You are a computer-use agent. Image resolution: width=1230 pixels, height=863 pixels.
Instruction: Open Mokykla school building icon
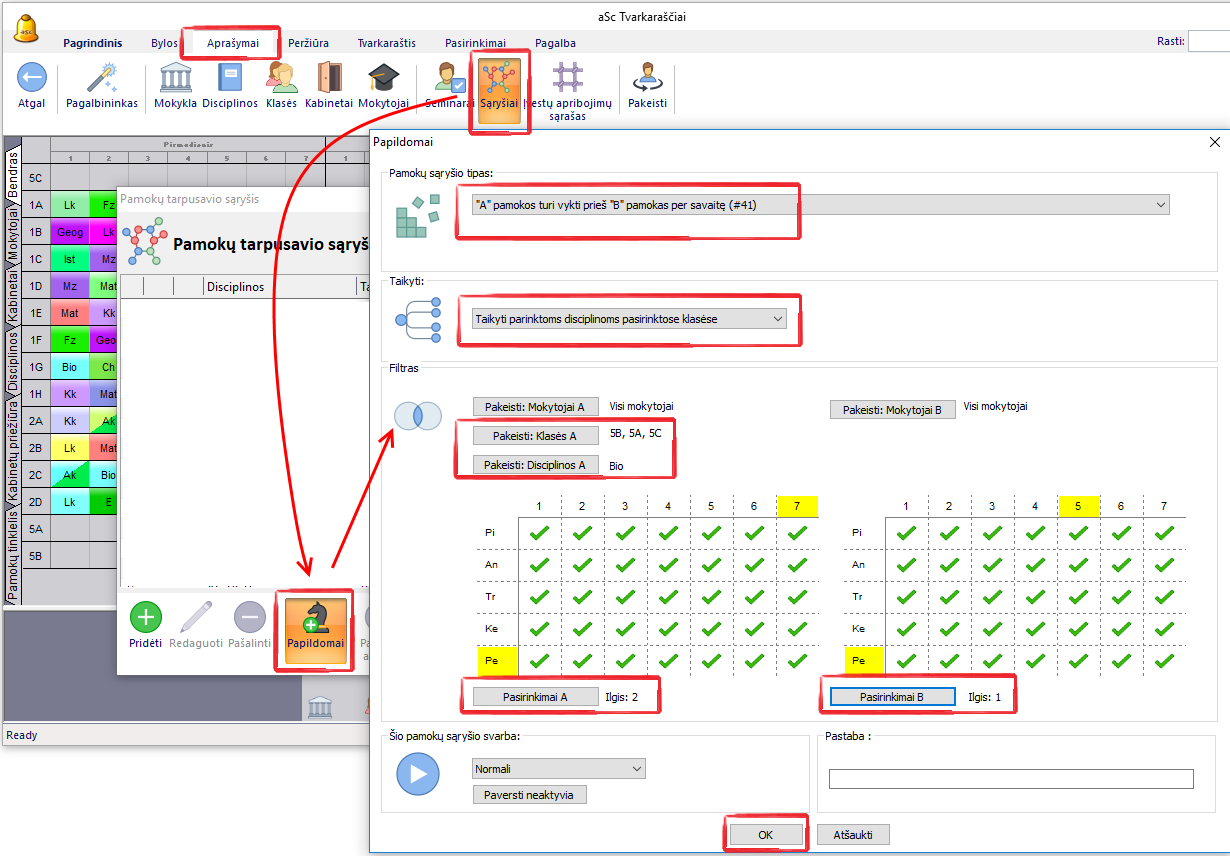click(175, 78)
